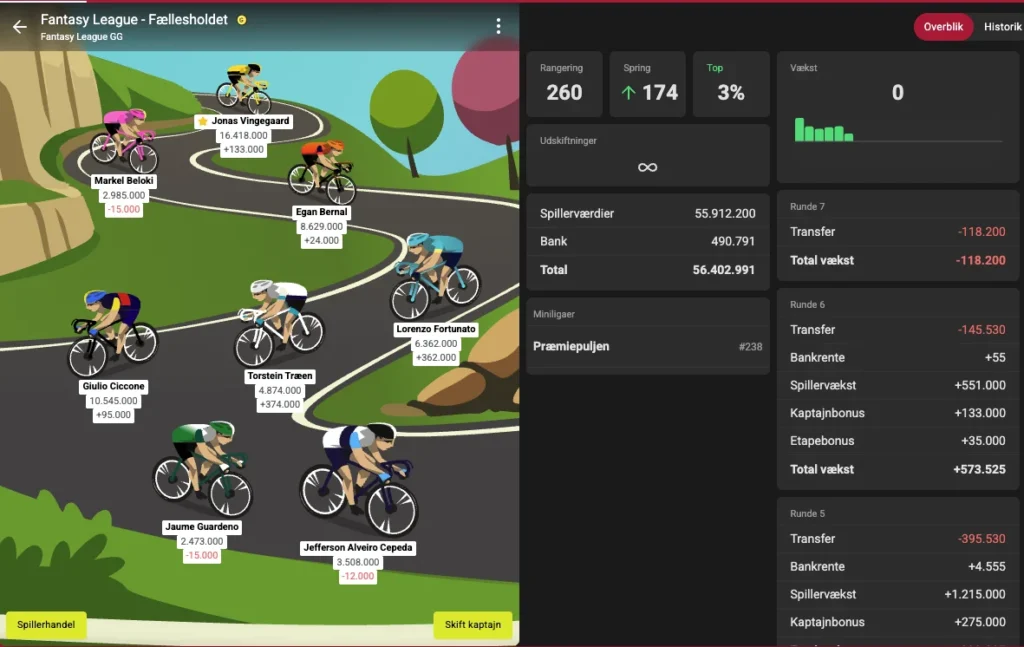Open the three-dot options menu
Viewport: 1024px width, 647px height.
pos(498,26)
